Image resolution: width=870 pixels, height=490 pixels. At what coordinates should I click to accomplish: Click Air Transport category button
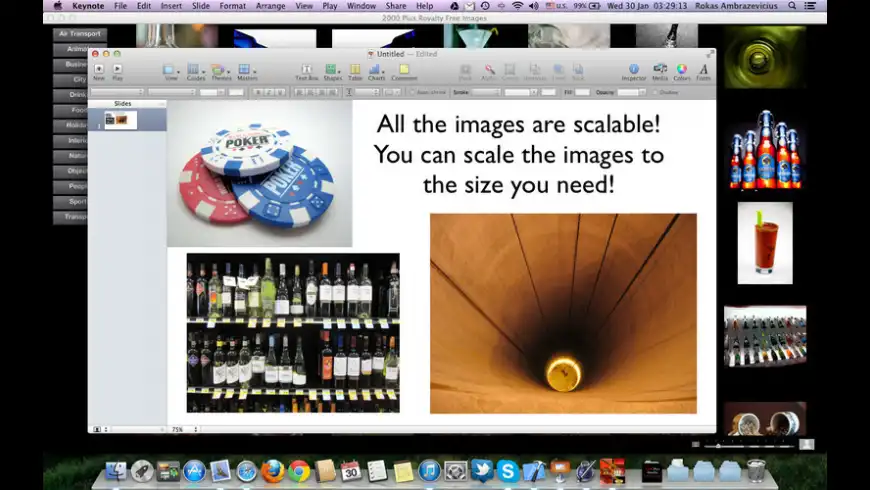80,34
